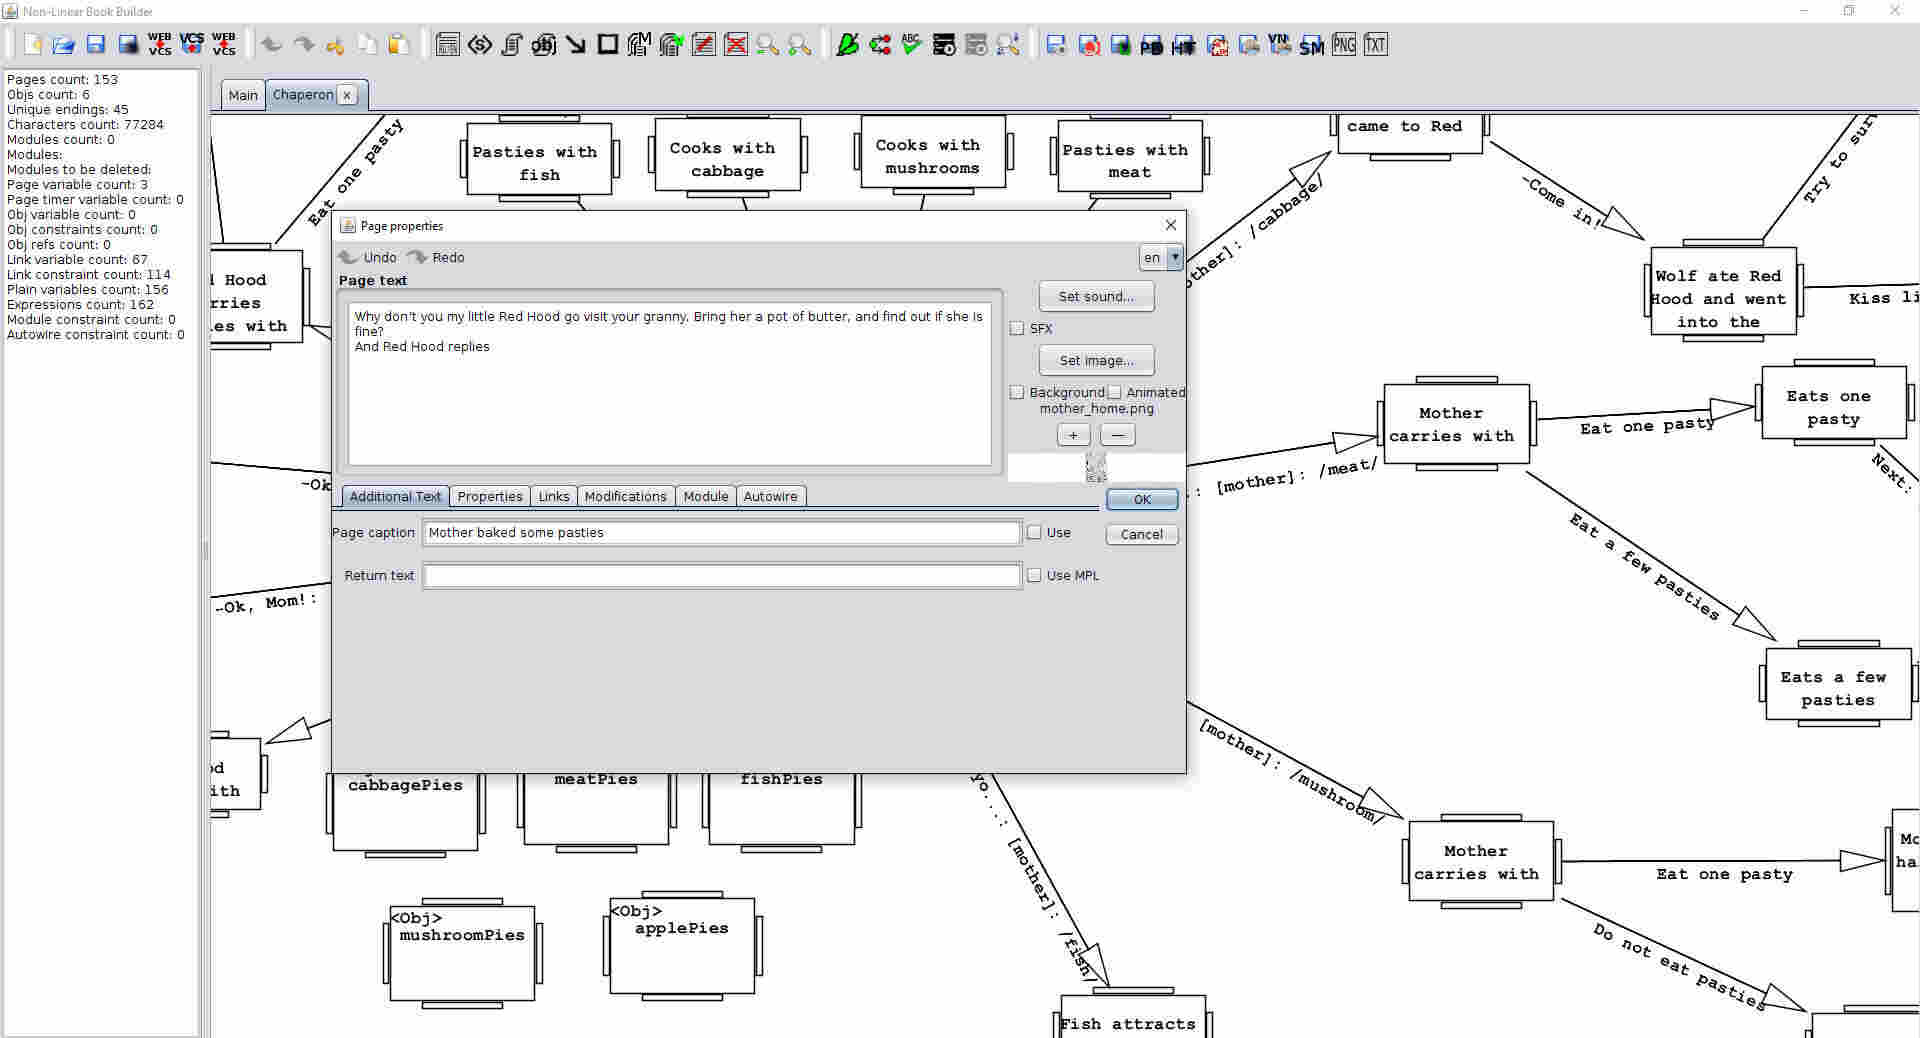This screenshot has height=1038, width=1920.
Task: Click the arrow link tool icon
Action: [576, 44]
